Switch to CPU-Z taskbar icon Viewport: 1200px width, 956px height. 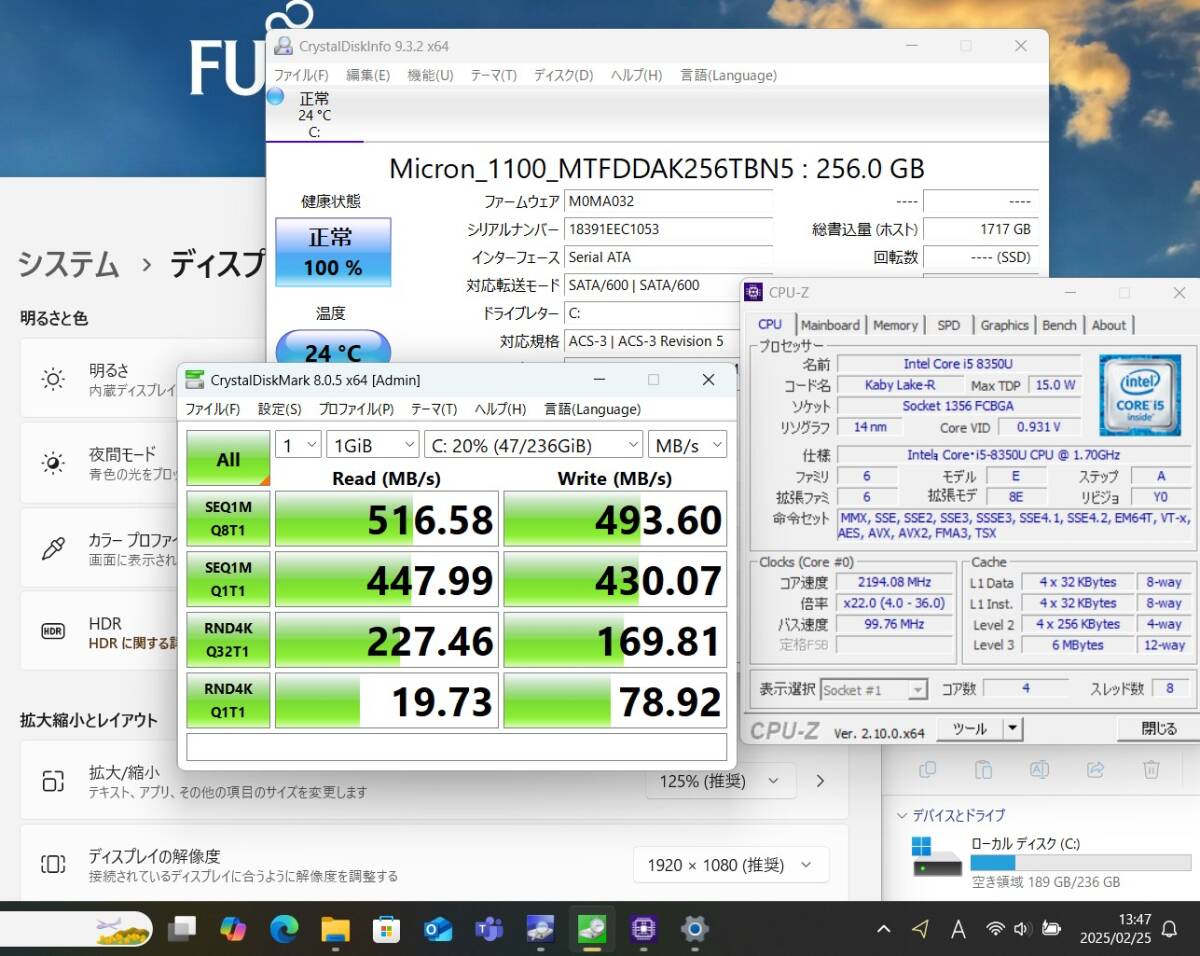[643, 929]
